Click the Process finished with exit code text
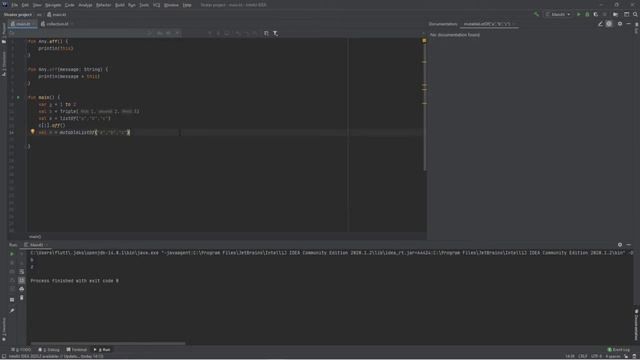 (75, 281)
